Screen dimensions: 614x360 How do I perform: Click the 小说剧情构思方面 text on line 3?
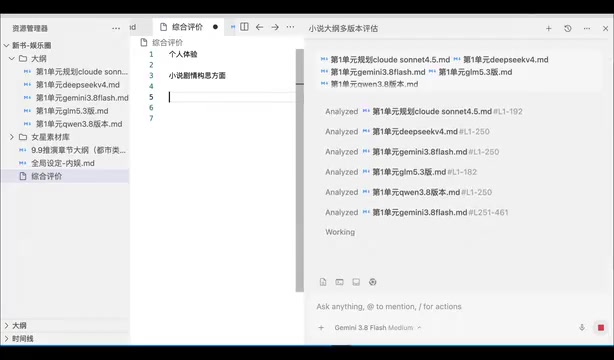(197, 76)
